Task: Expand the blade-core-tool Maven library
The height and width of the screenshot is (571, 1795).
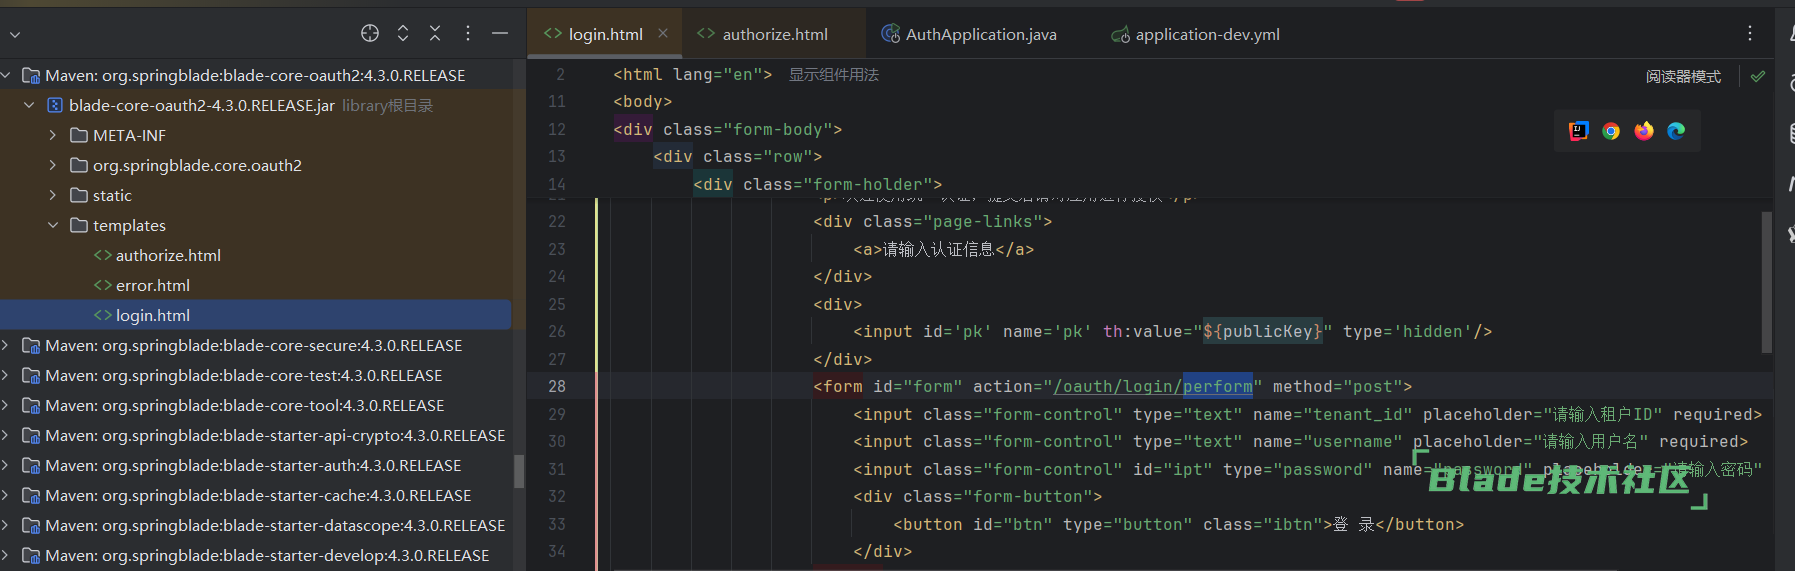Action: point(6,405)
